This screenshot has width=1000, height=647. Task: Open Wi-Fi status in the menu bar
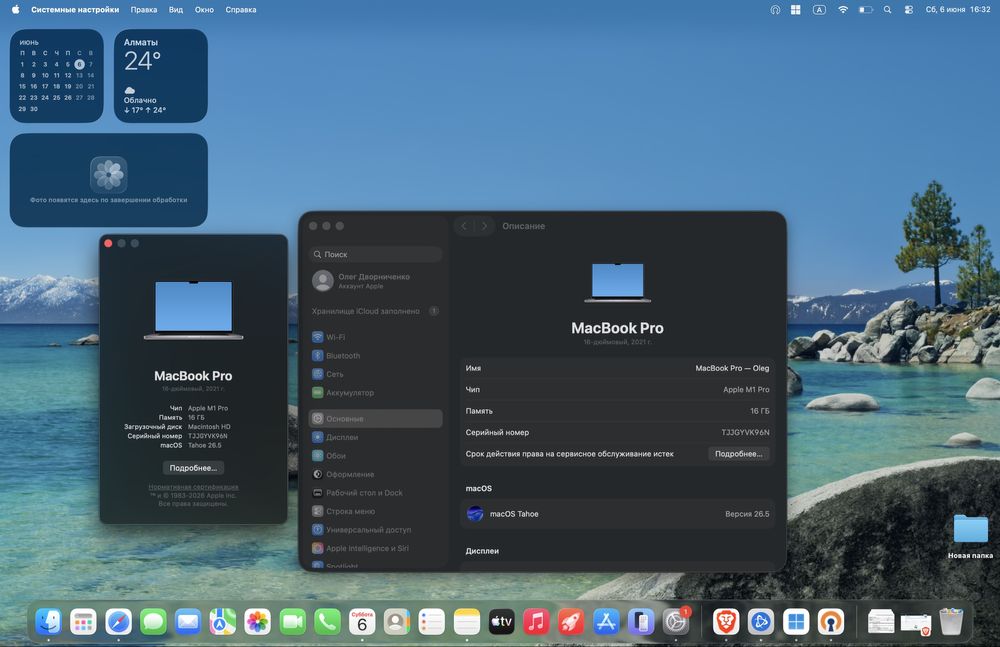(842, 10)
